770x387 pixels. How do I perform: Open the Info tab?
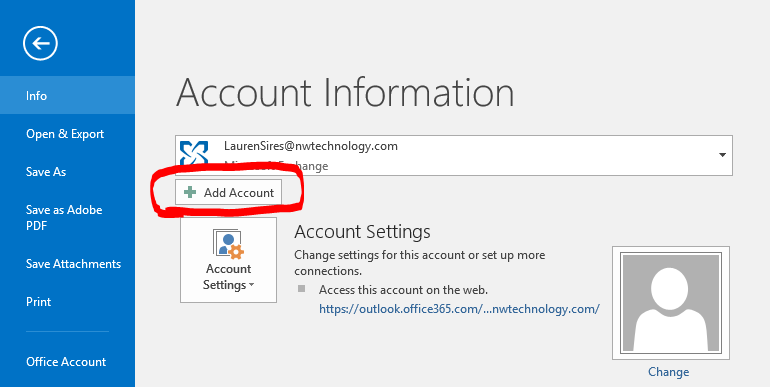[67, 95]
